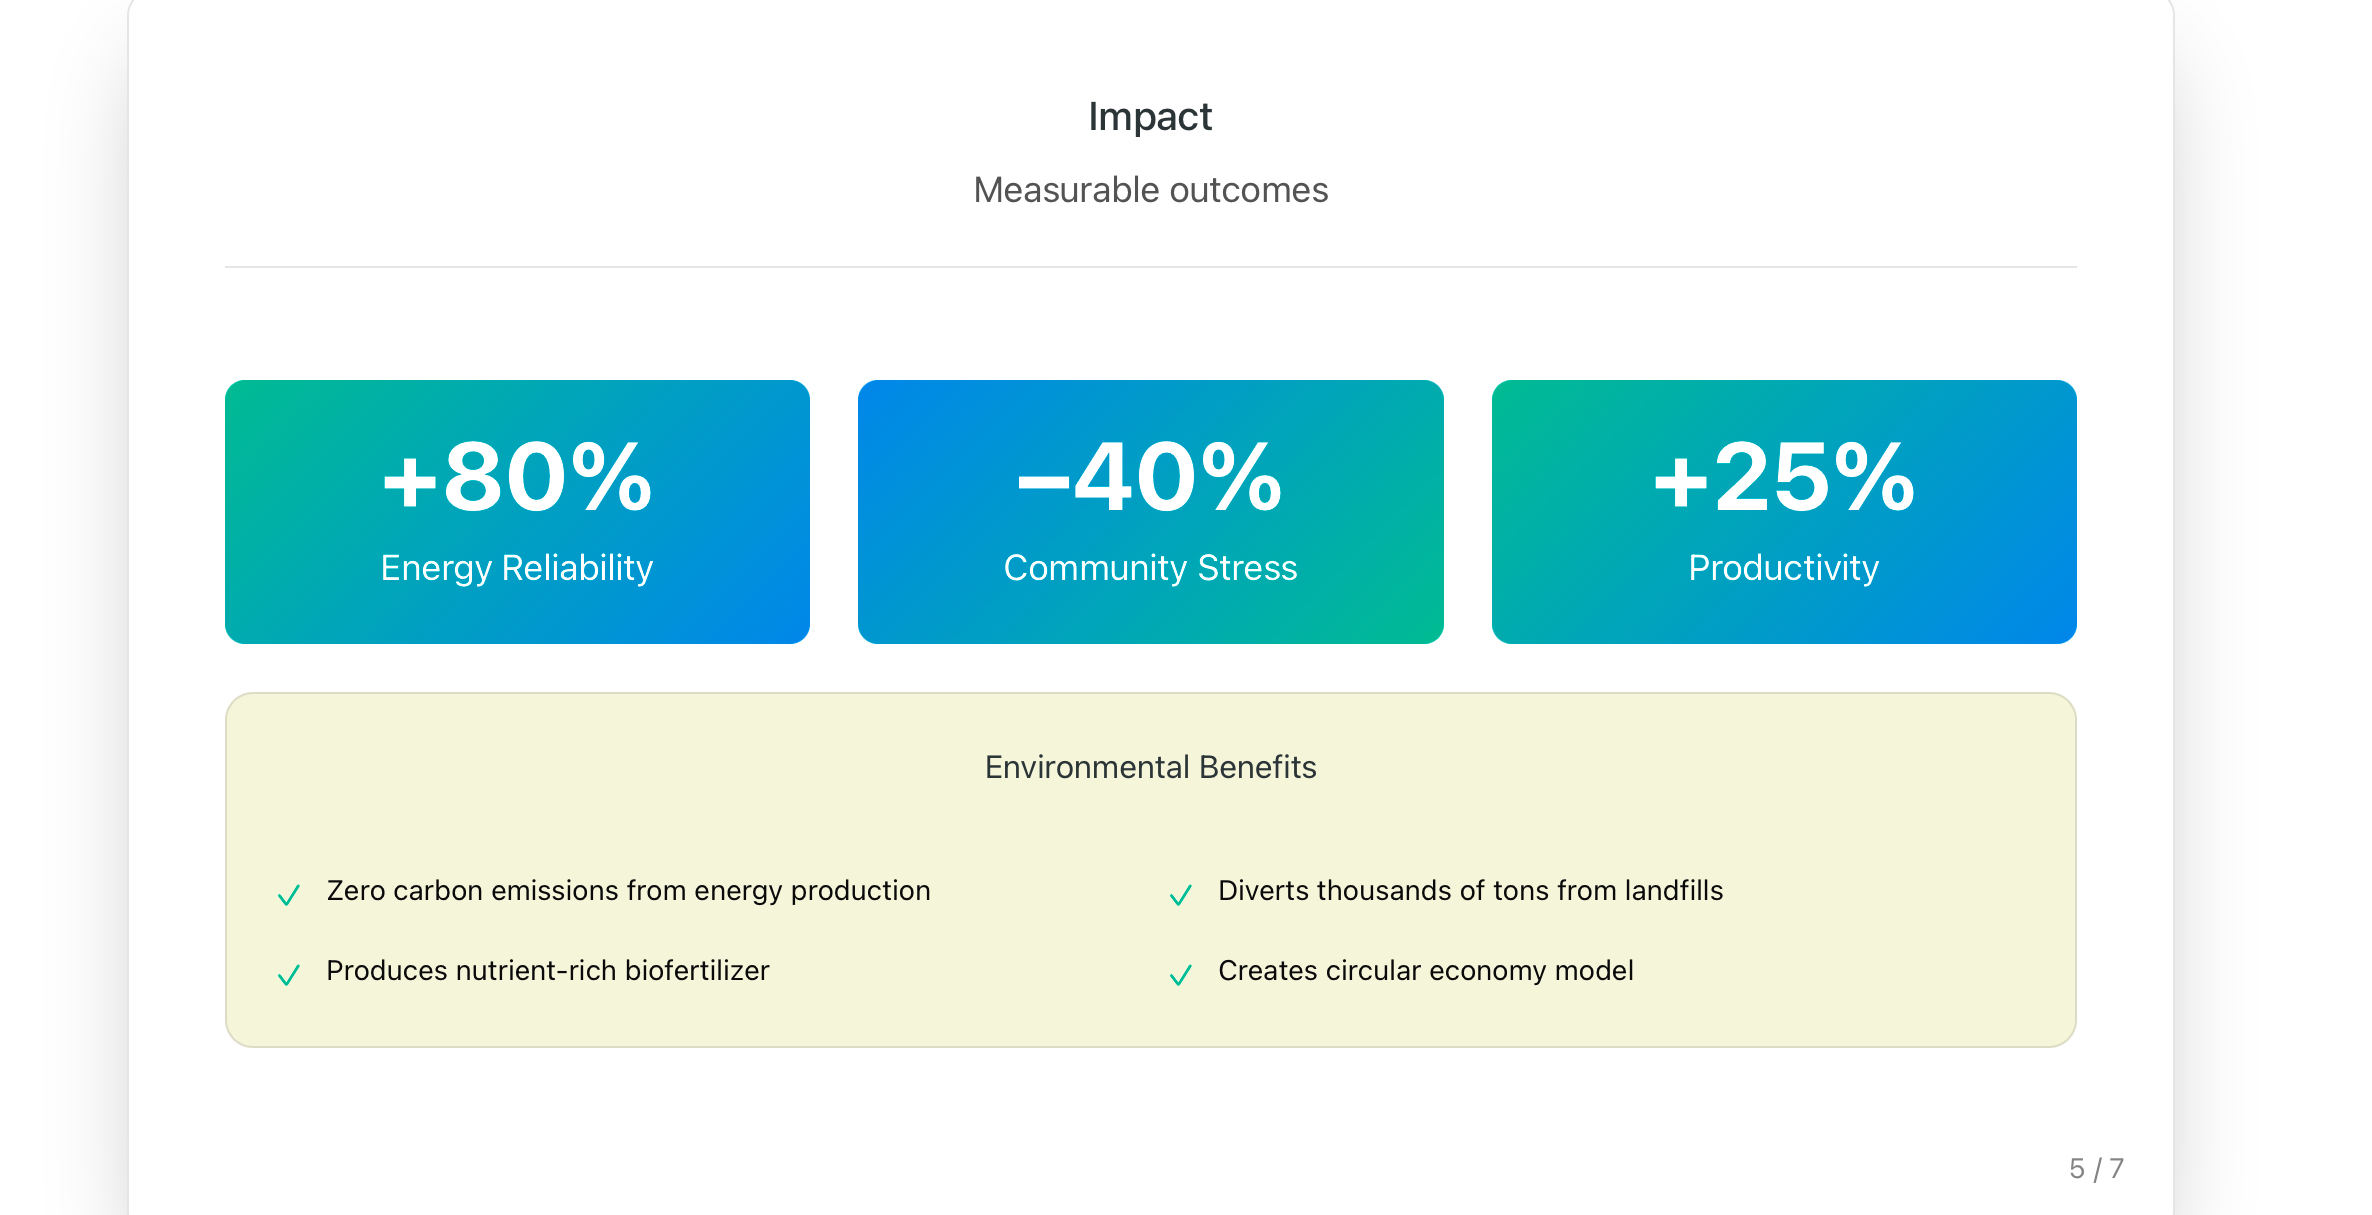Select the +25% statistic number
Image resolution: width=2372 pixels, height=1215 pixels.
coord(1784,478)
